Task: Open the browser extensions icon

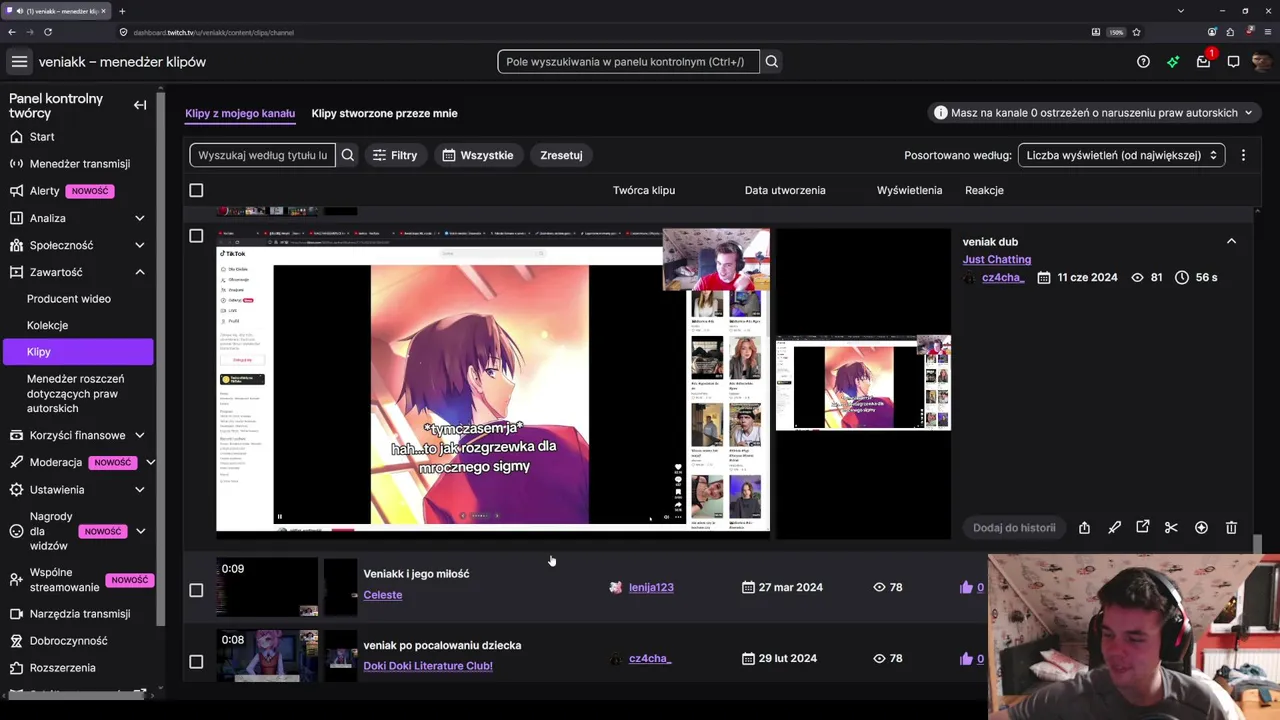Action: (x=1230, y=32)
